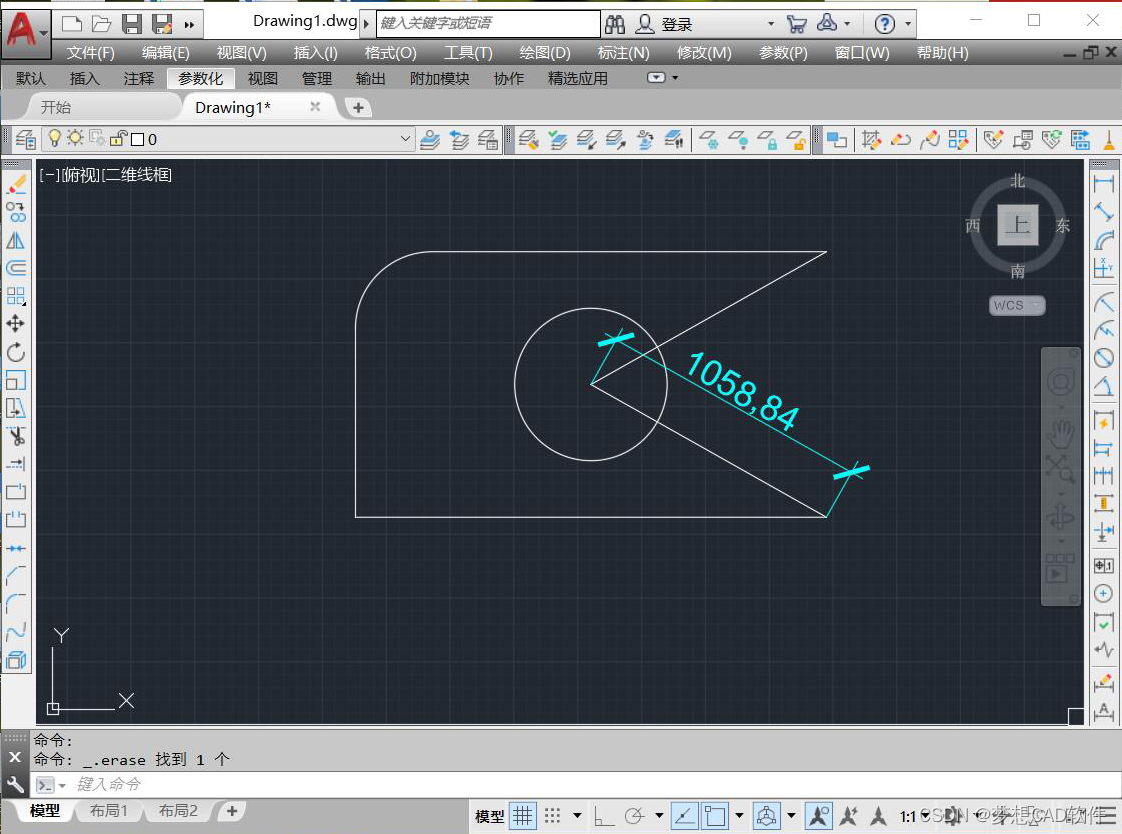Open an existing drawing file
The width and height of the screenshot is (1122, 834).
[102, 24]
